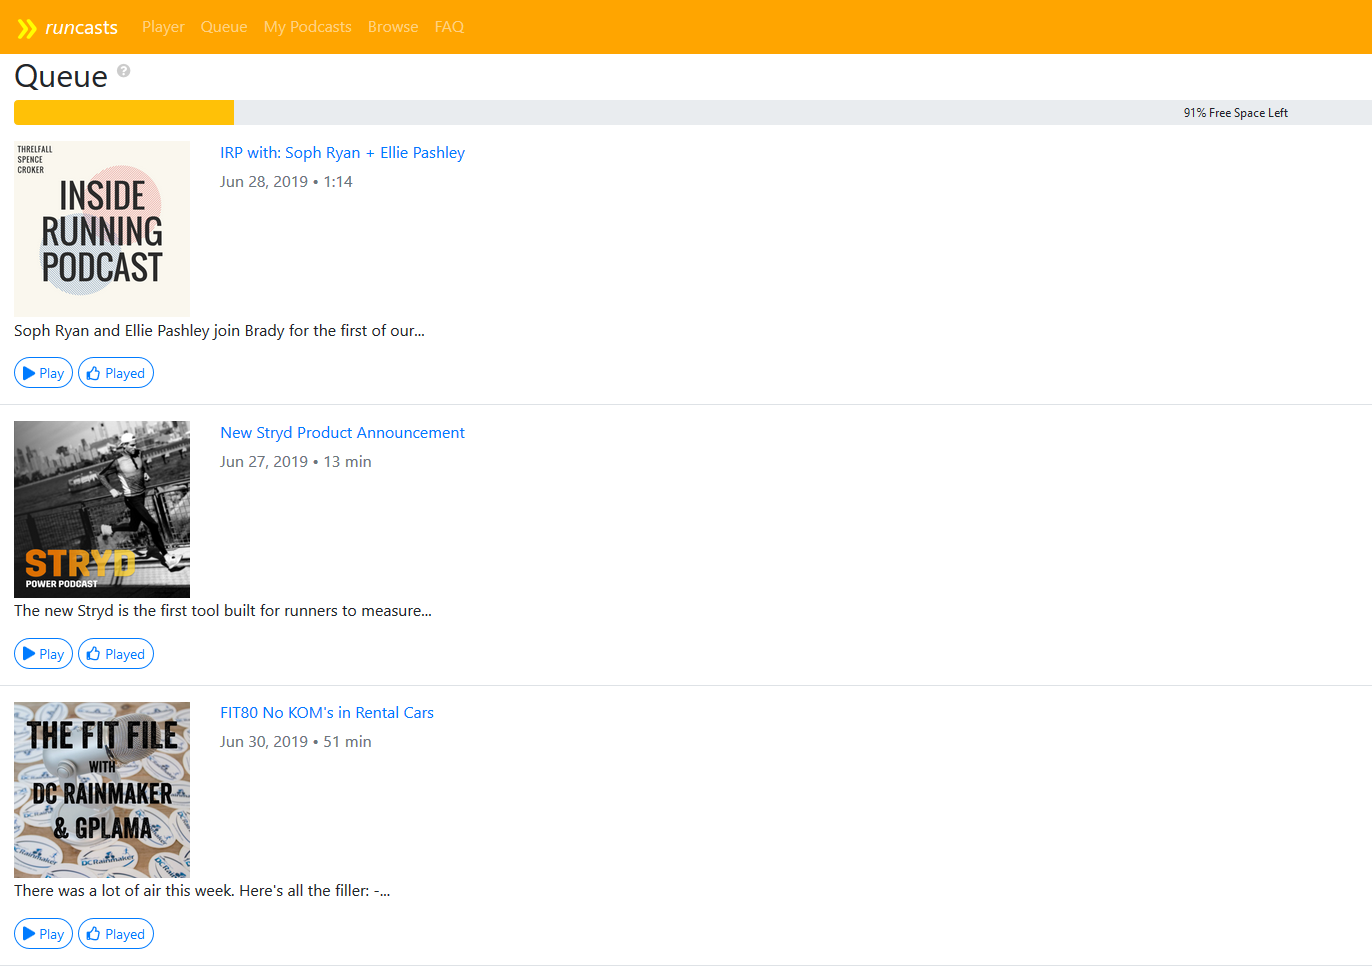Play the FIT80 Rental Cars episode
The height and width of the screenshot is (975, 1372).
click(x=43, y=934)
